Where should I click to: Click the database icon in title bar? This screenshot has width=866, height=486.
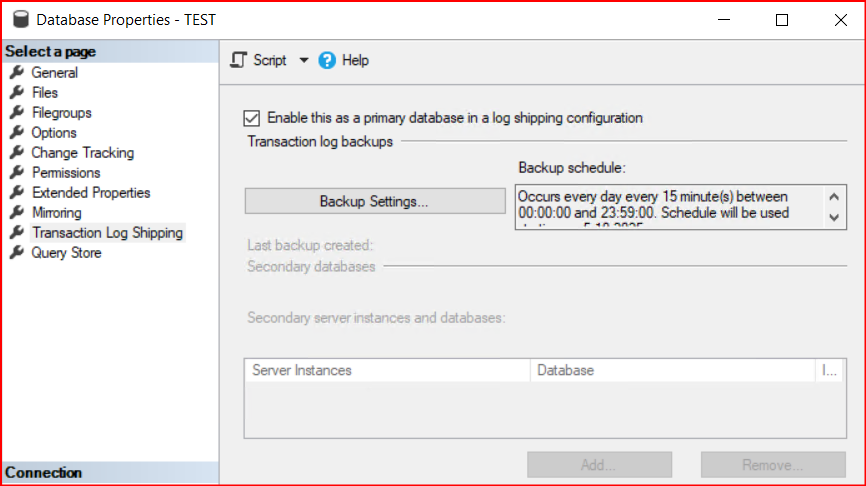(17, 19)
